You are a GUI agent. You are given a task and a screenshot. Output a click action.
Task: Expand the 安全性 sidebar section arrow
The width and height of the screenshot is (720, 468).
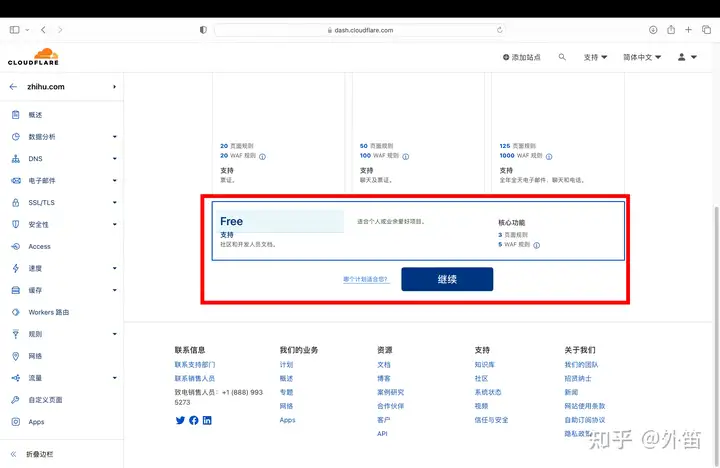point(115,225)
